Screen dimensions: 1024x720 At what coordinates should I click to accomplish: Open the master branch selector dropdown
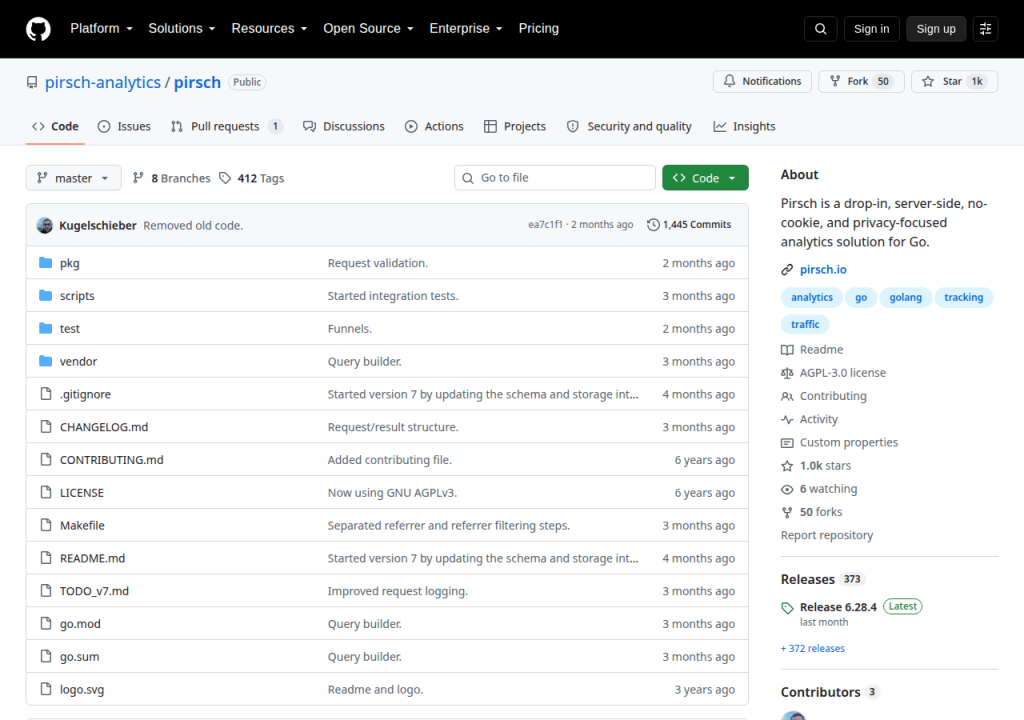click(x=73, y=178)
